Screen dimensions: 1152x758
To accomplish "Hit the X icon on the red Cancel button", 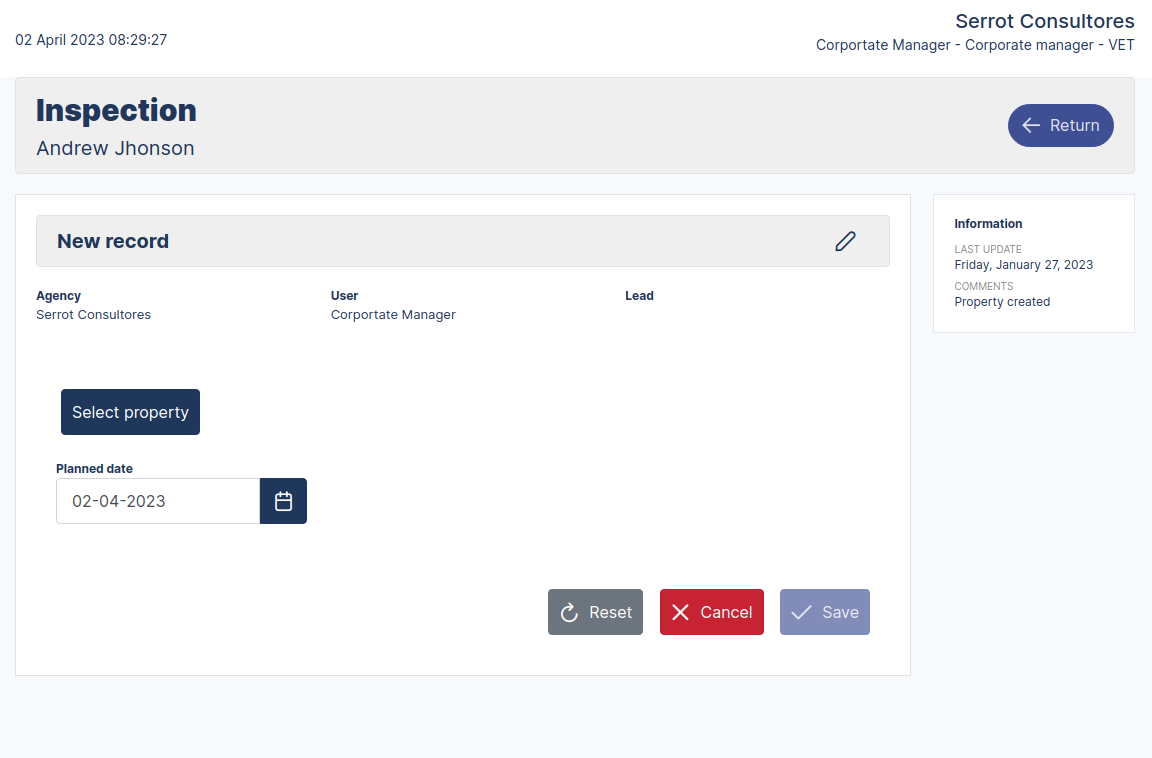I will click(x=680, y=612).
